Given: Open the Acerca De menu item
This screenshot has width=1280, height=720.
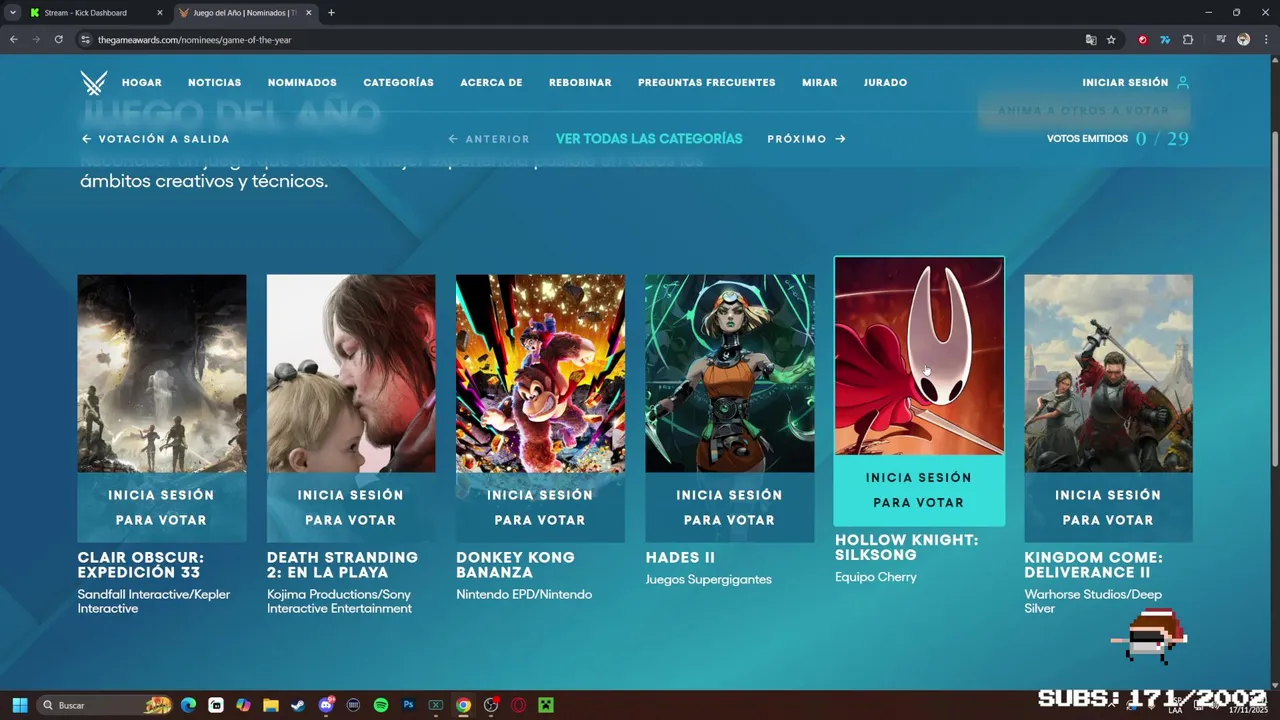Looking at the screenshot, I should coord(491,83).
